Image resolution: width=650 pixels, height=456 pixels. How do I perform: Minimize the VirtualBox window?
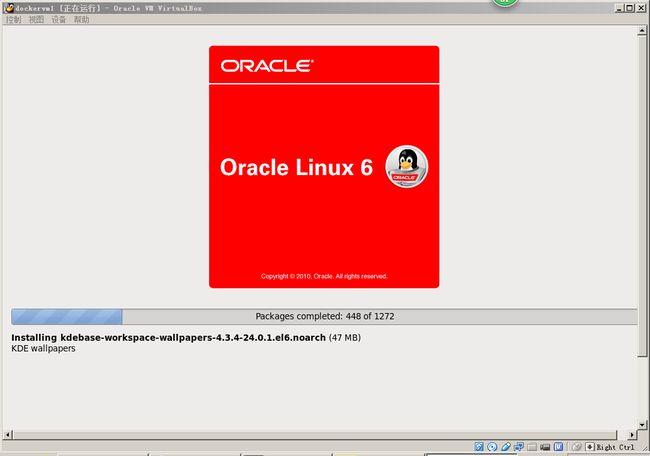point(619,7)
